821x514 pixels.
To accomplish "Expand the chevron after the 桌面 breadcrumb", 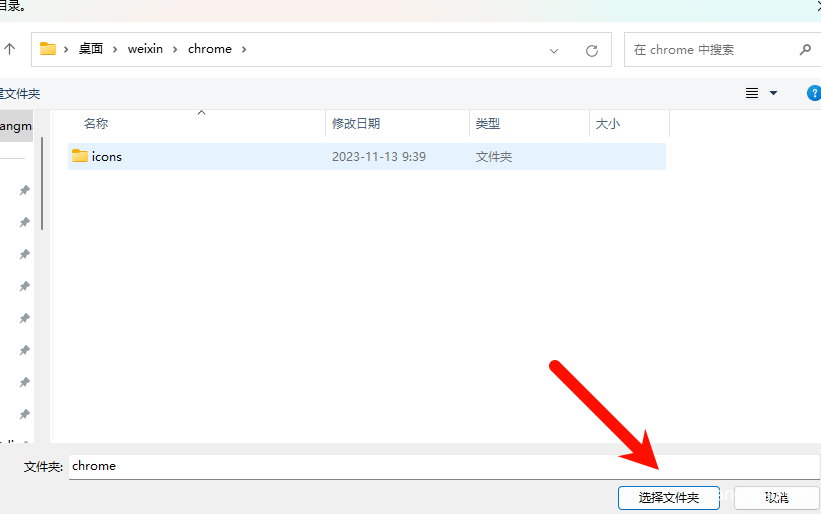I will click(116, 49).
